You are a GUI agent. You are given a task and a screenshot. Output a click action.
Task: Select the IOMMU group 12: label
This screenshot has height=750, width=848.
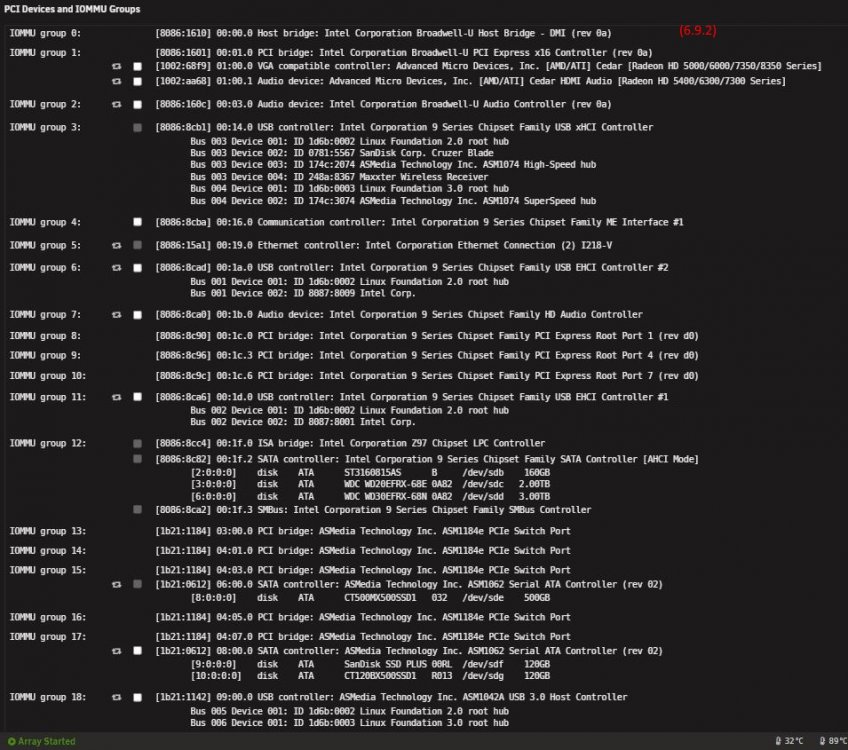coord(48,443)
